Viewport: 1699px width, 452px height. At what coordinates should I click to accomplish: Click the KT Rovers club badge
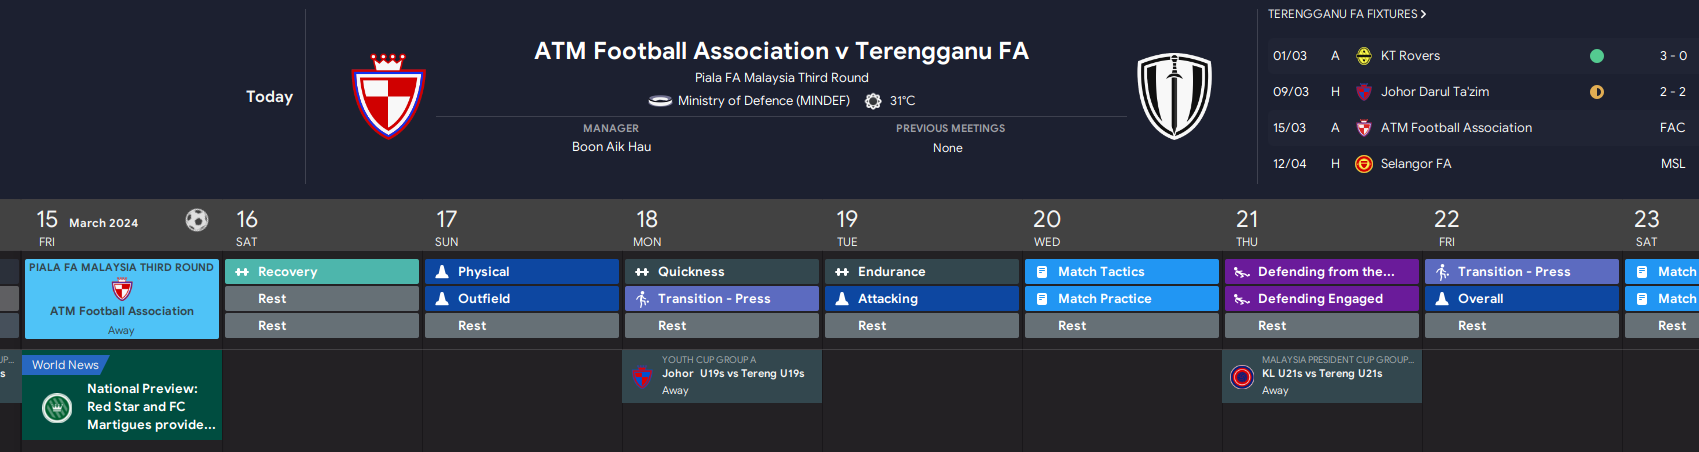[x=1363, y=56]
